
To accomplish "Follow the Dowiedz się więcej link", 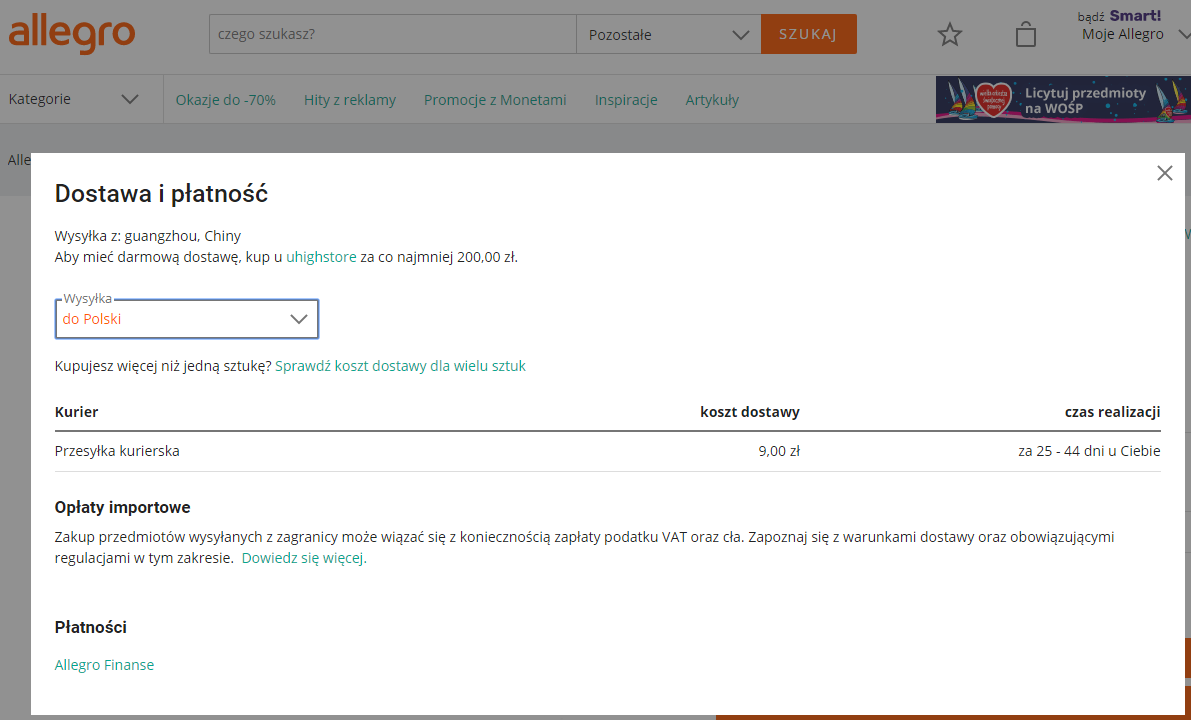I will (304, 559).
